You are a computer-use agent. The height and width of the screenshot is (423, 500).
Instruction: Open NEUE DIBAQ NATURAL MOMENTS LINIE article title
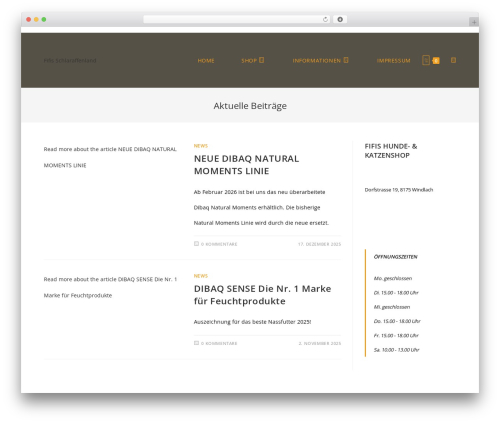[x=246, y=165]
